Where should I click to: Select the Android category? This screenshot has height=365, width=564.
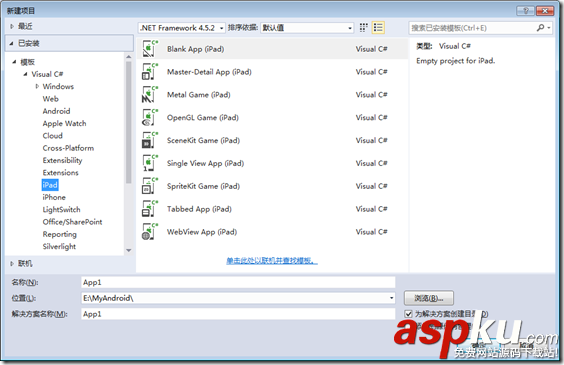click(x=56, y=111)
